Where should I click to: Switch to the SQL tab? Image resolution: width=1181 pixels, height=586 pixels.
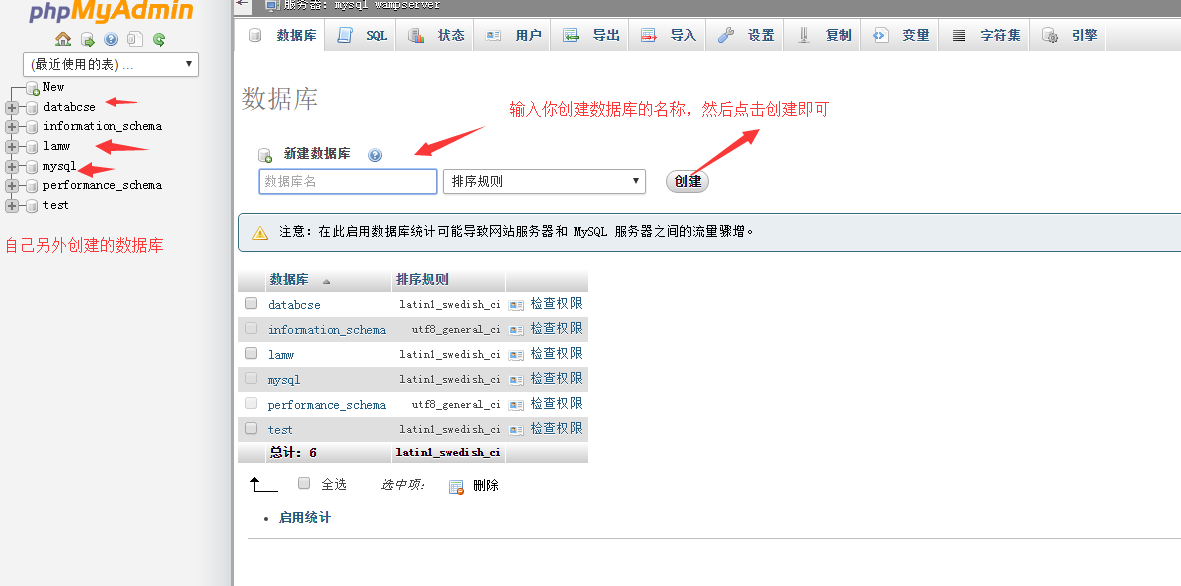[362, 35]
